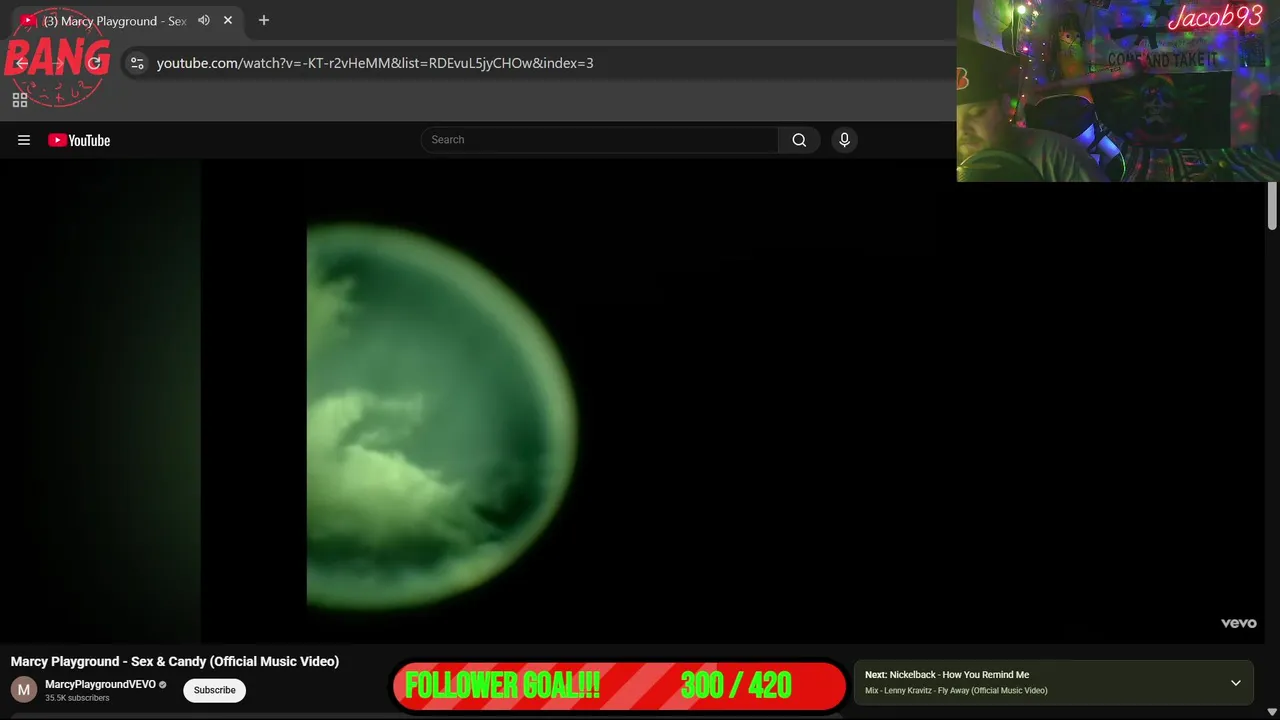Click the Sex & Candy video title

tap(175, 661)
